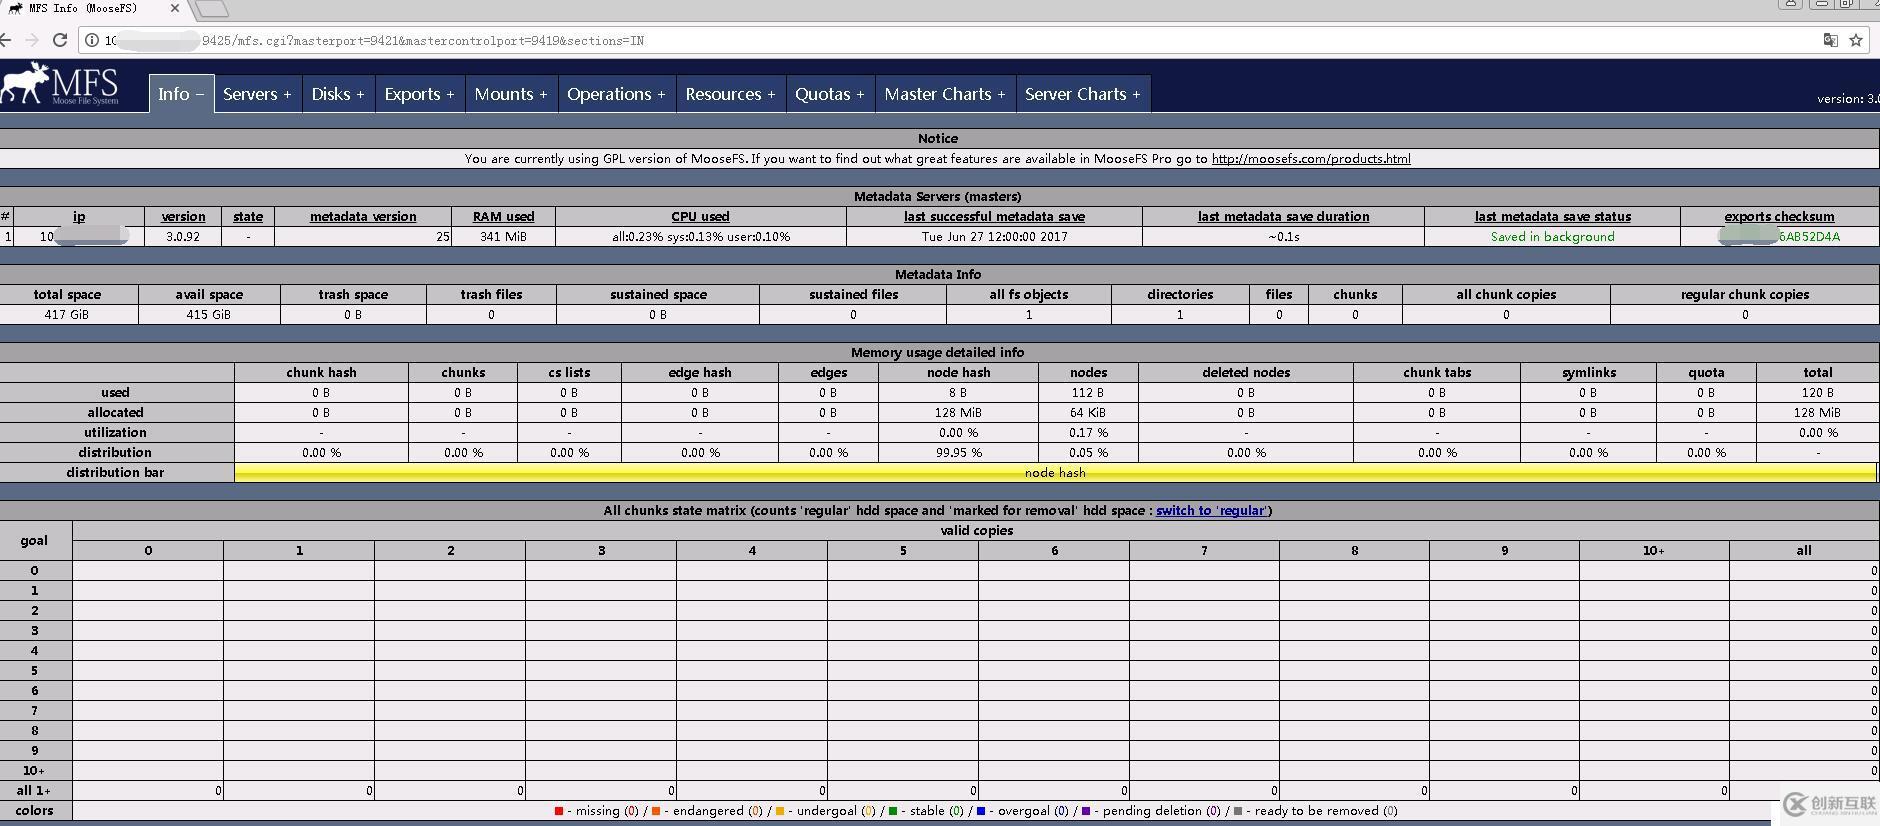
Task: Bookmark this page with the star icon
Action: (1856, 40)
